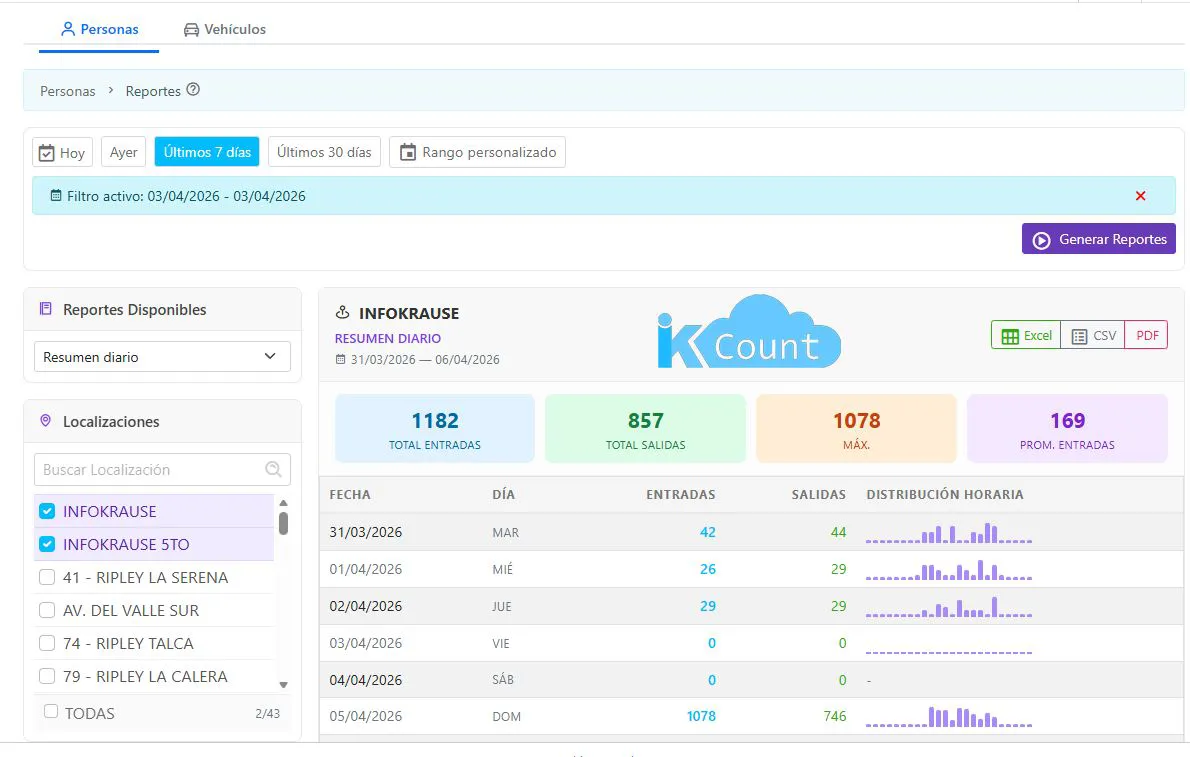
Task: Export report to Excel
Action: pos(1026,335)
